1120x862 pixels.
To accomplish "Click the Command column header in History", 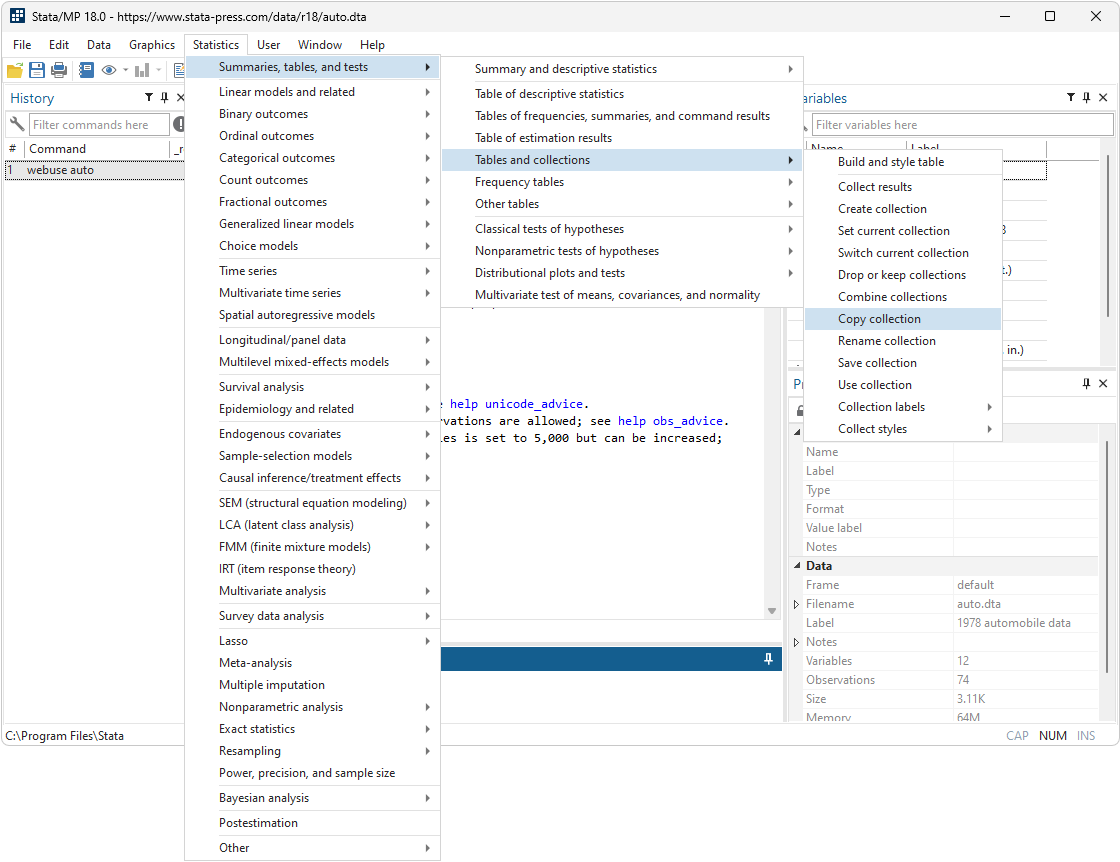I will click(x=97, y=149).
